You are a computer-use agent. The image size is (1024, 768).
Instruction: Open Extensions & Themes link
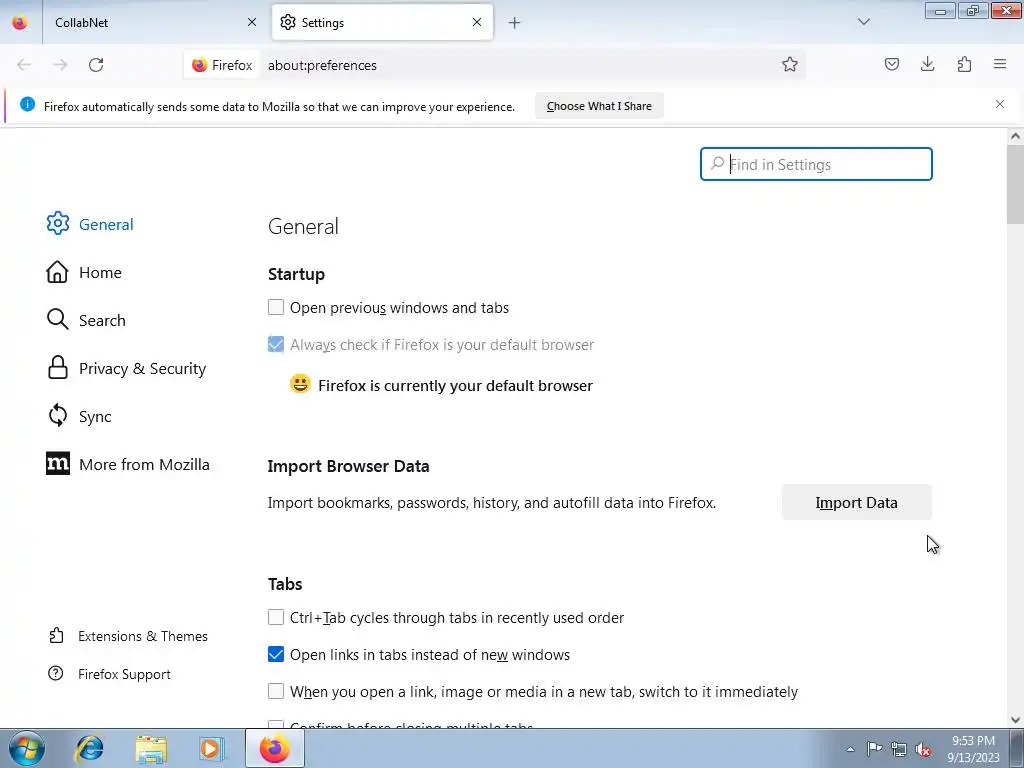[128, 636]
